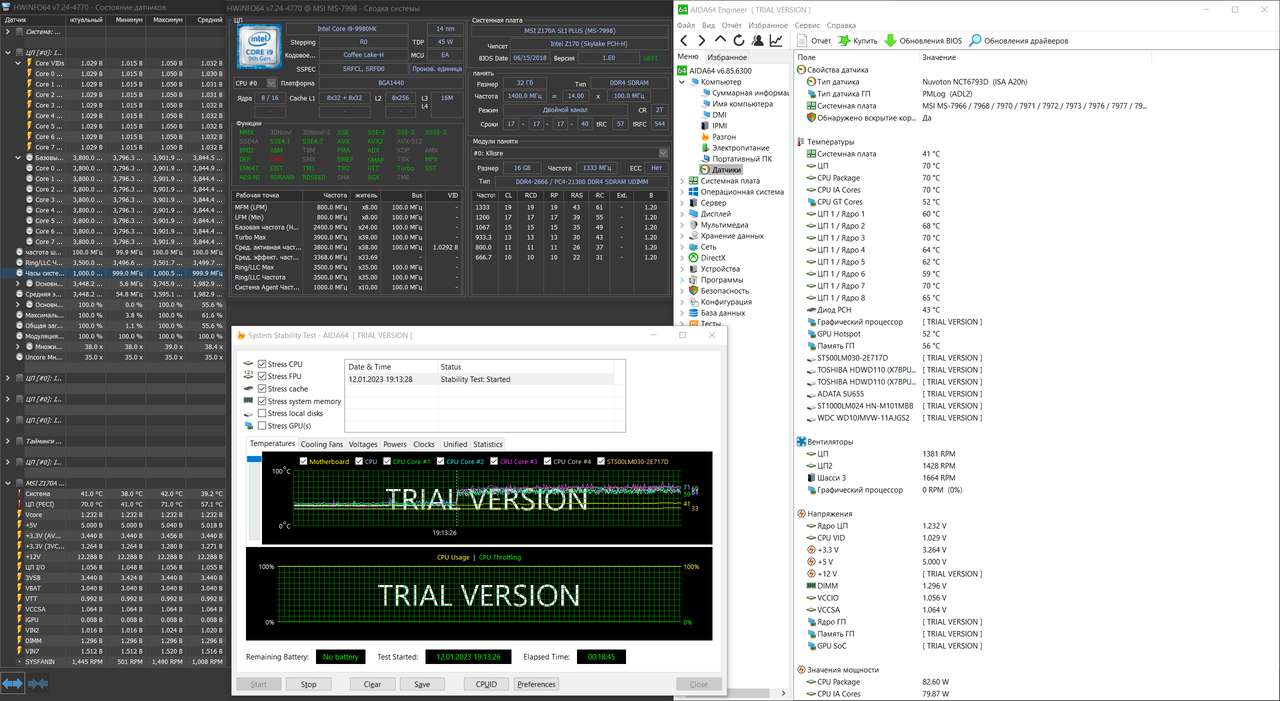Open the CPU #0 selector dropdown in HWiNFO
Screen dimensions: 1280x701
click(x=256, y=83)
